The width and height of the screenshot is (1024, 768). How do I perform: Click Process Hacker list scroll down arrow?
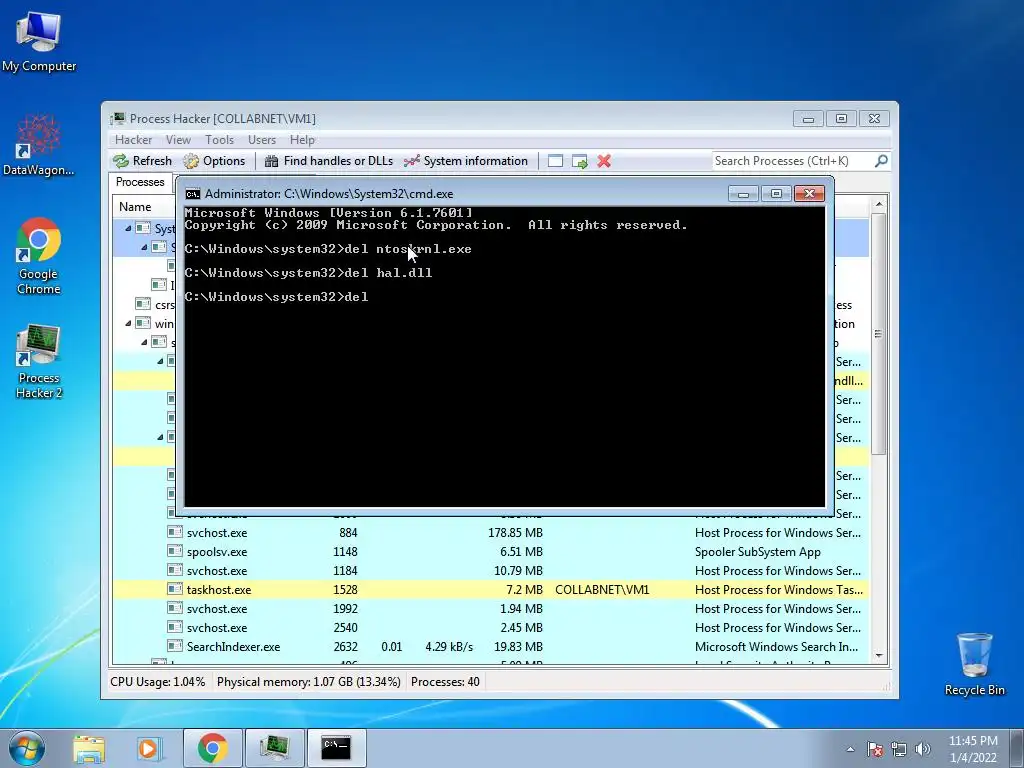pyautogui.click(x=879, y=655)
